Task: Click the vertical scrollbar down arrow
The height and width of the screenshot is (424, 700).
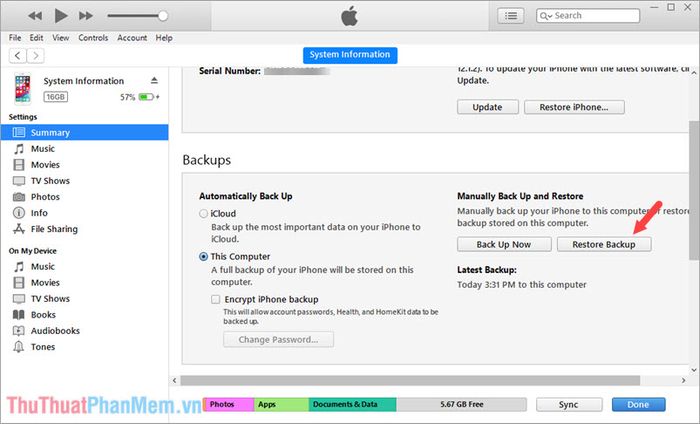Action: pyautogui.click(x=694, y=370)
